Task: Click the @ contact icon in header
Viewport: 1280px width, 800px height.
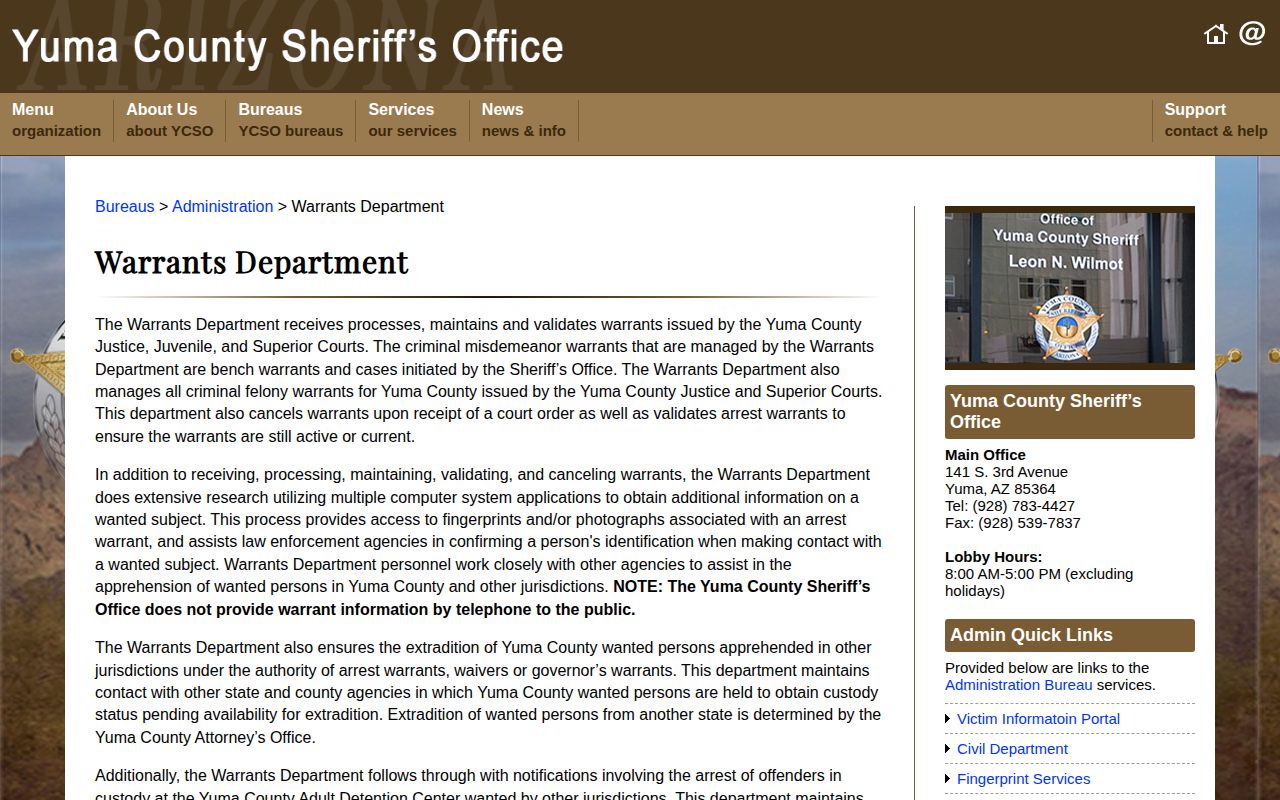Action: point(1252,33)
